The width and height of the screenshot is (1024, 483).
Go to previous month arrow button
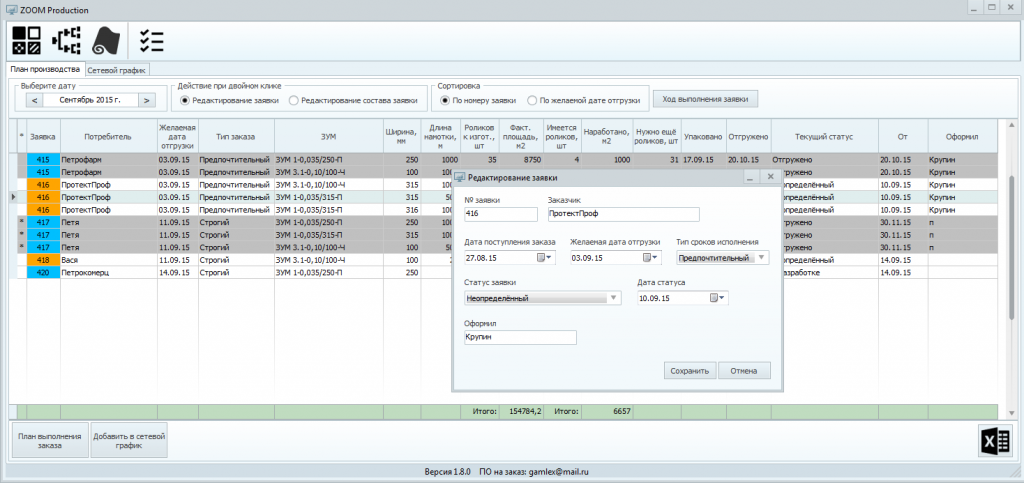33,100
